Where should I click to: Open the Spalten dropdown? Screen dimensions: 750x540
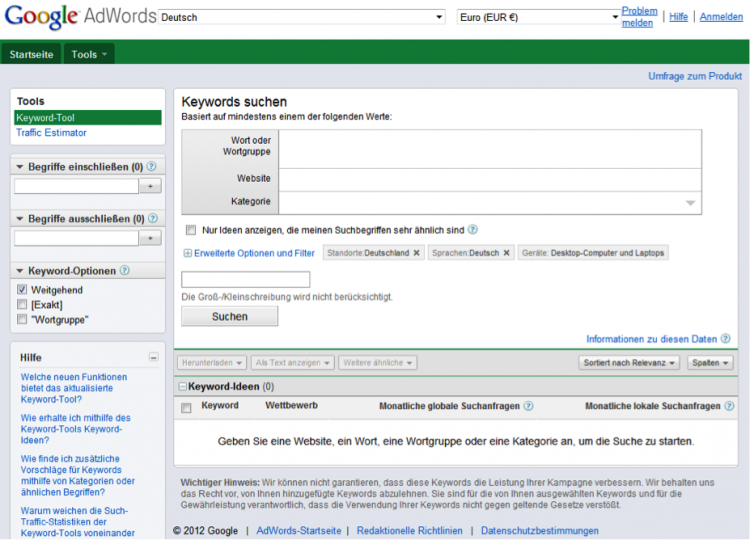(x=710, y=363)
